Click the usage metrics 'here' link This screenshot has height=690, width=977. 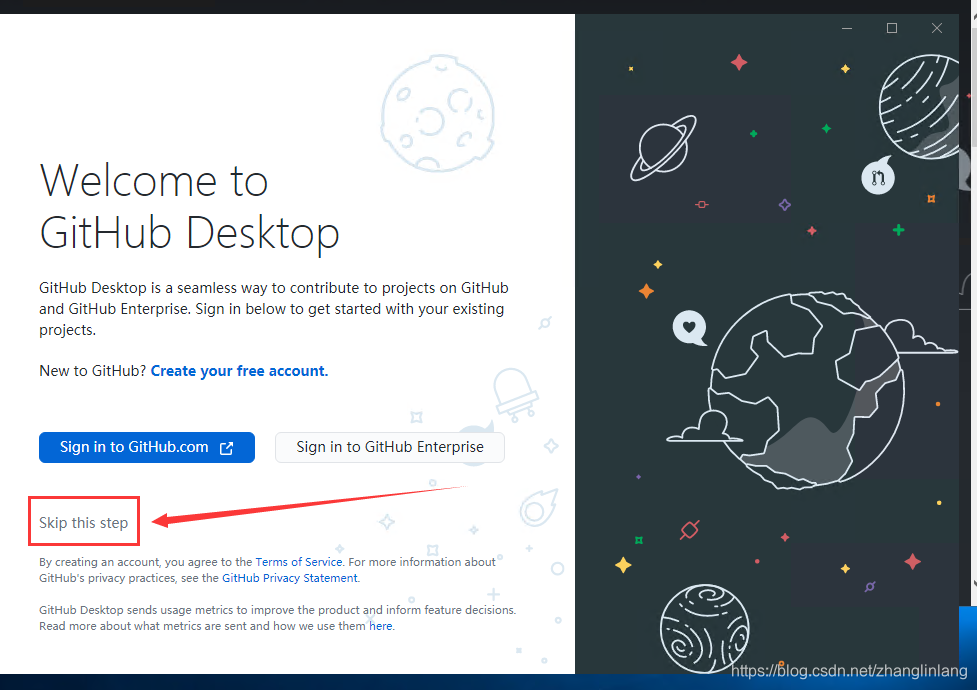click(x=381, y=626)
